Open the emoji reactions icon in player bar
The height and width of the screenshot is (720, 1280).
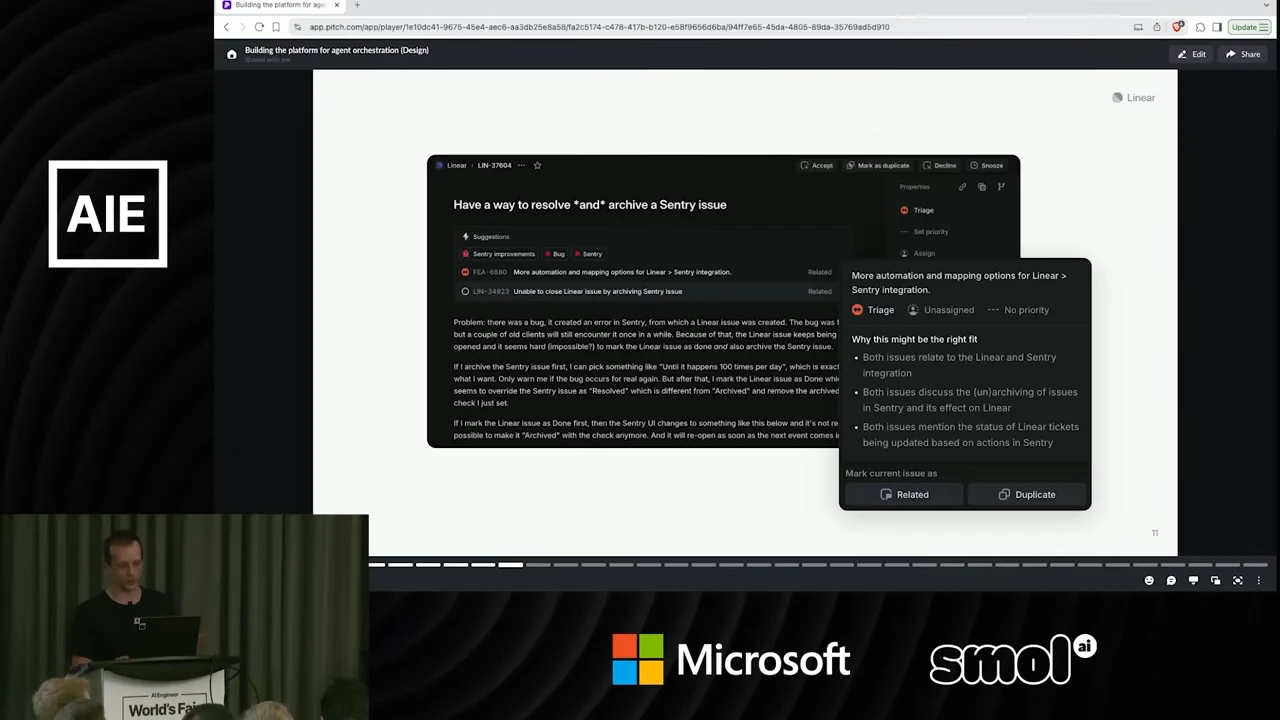[1149, 580]
